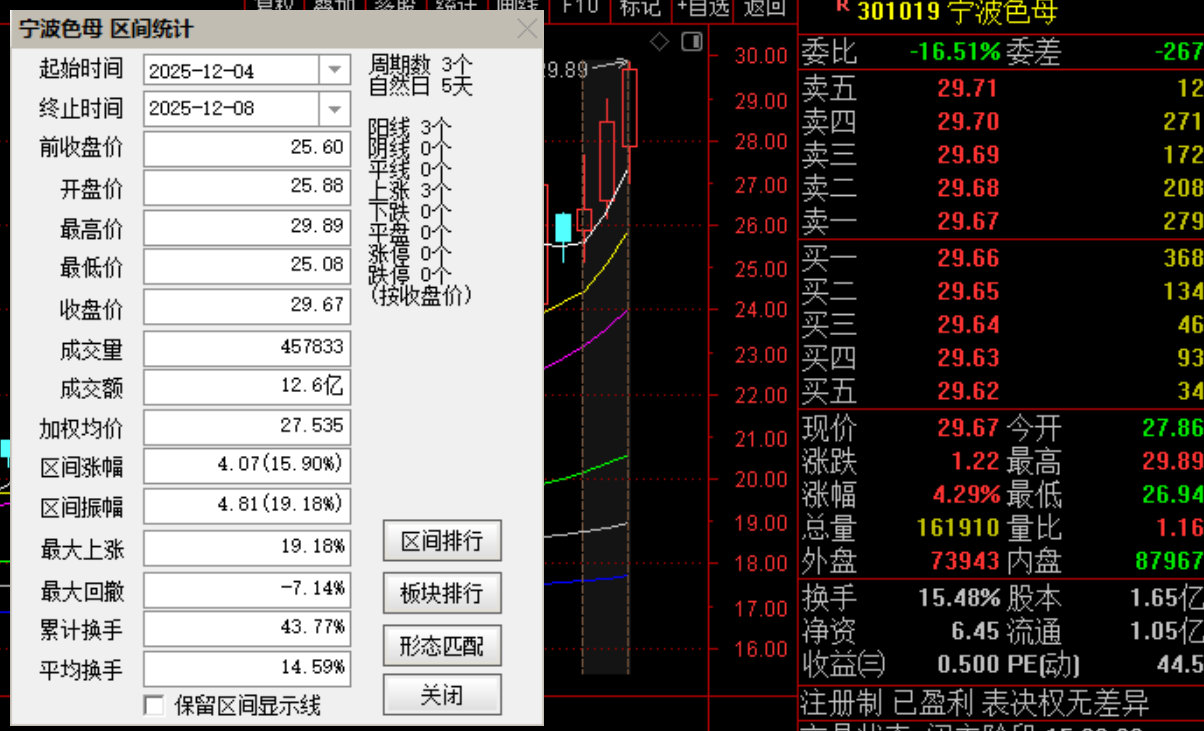Click 标记 in the top toolbar
This screenshot has width=1204, height=731.
click(x=640, y=7)
